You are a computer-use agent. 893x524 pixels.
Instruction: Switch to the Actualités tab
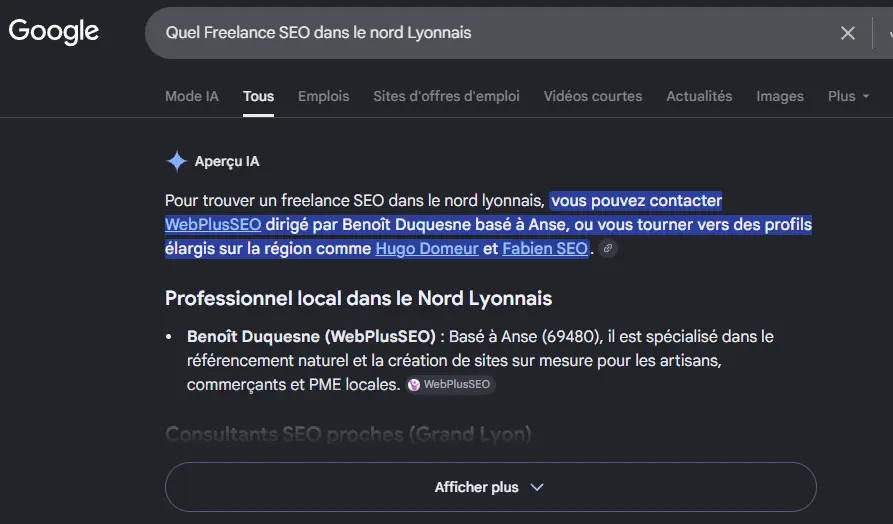(699, 96)
